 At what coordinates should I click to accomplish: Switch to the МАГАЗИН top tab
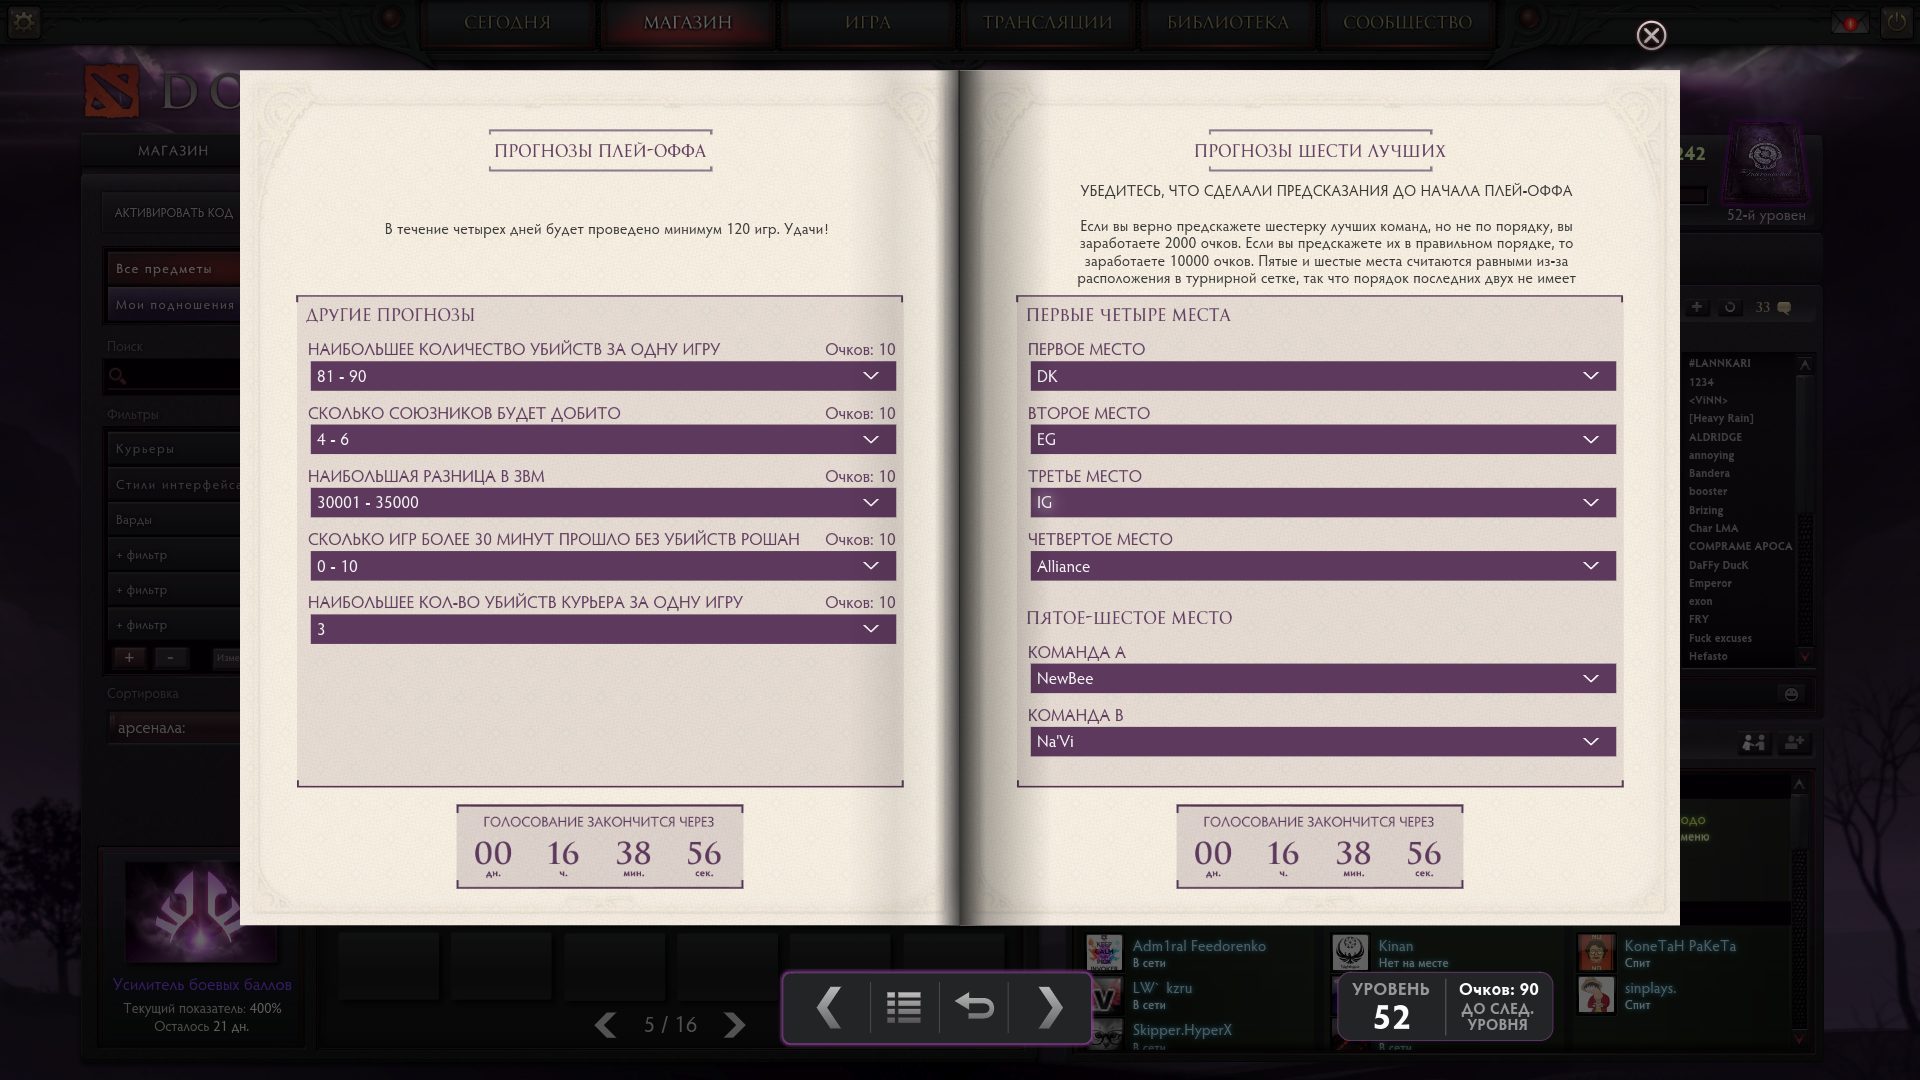(x=687, y=22)
